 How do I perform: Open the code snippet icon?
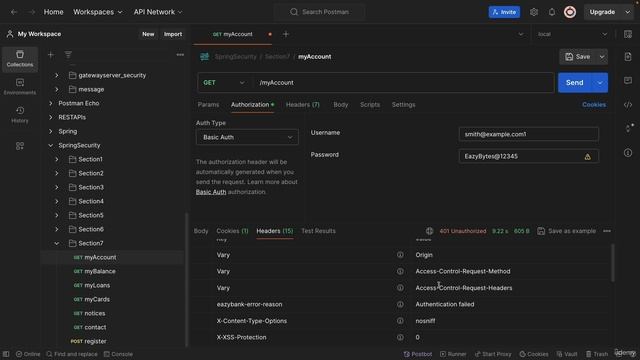(x=628, y=105)
